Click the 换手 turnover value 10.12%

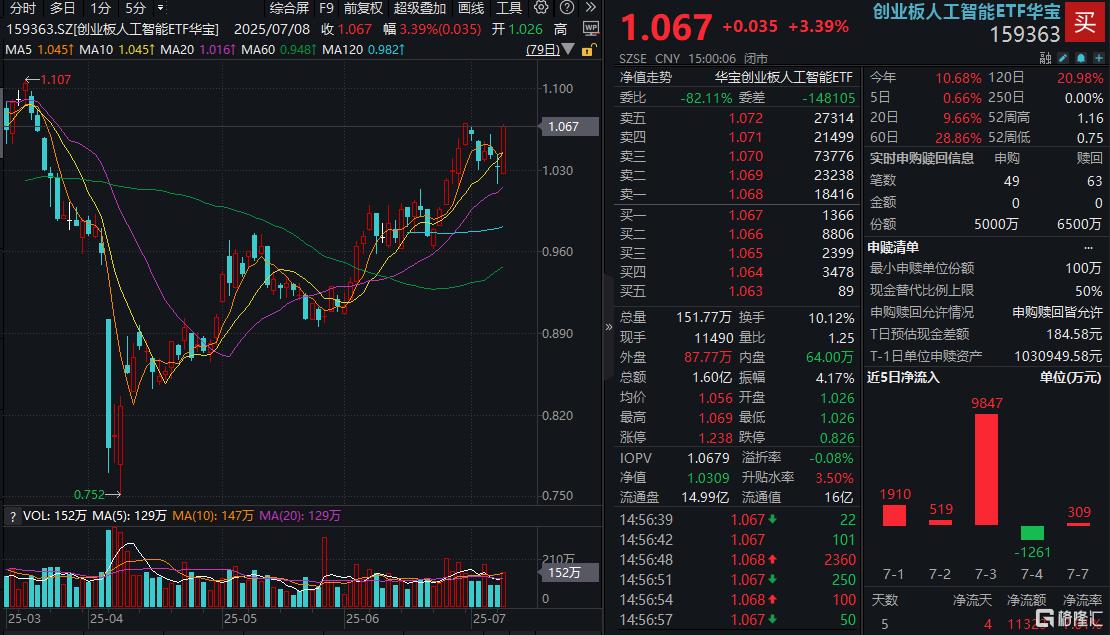tap(831, 318)
